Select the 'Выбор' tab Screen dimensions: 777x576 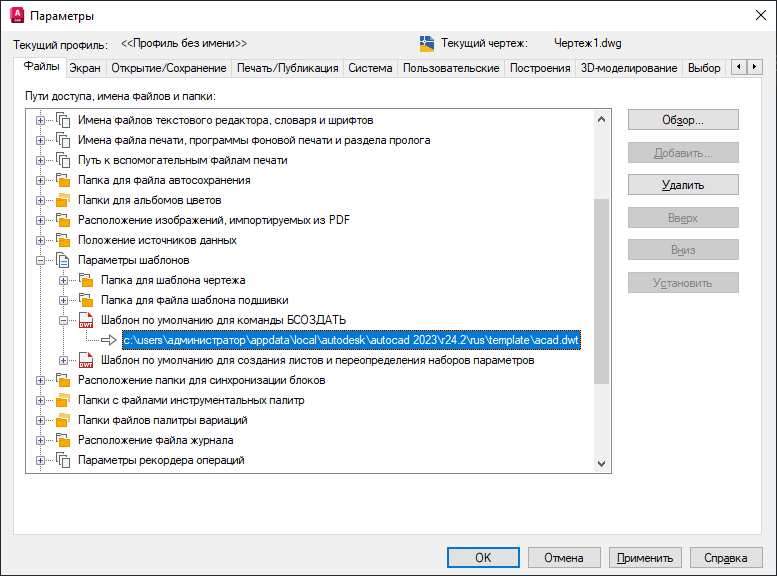704,68
